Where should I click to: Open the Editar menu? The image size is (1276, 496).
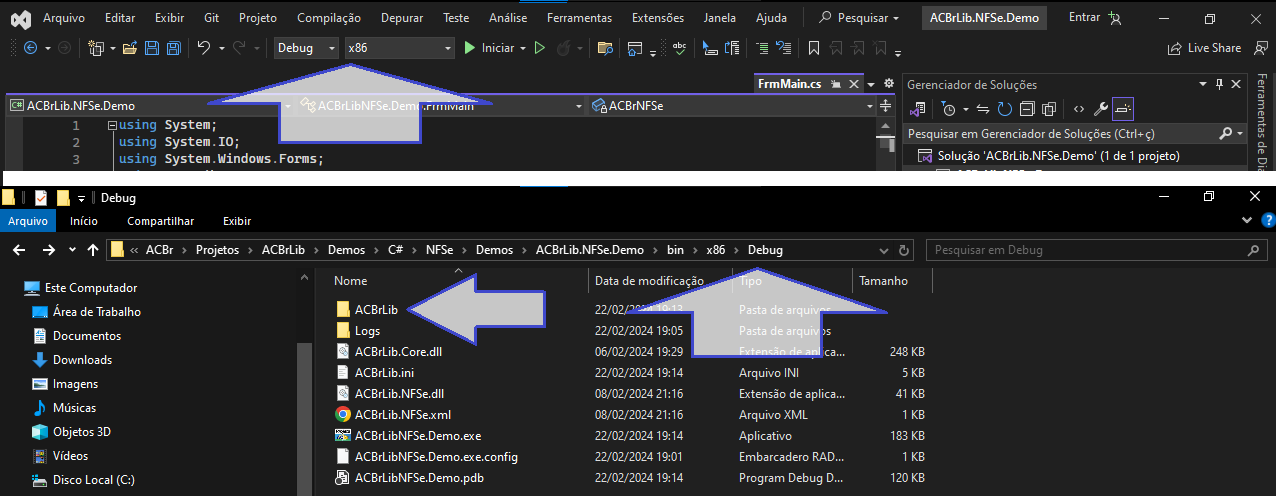(x=120, y=18)
